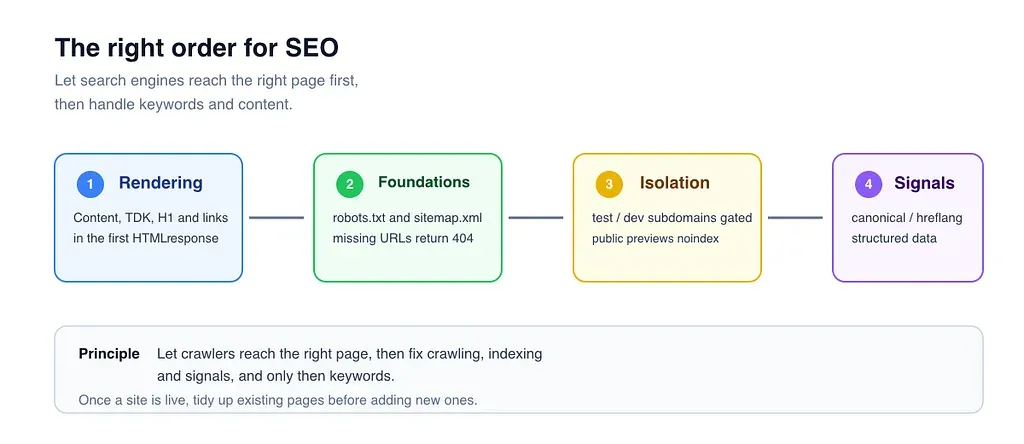Click the connector line between Isolation and Signals
Image resolution: width=1024 pixels, height=444 pixels.
click(795, 217)
